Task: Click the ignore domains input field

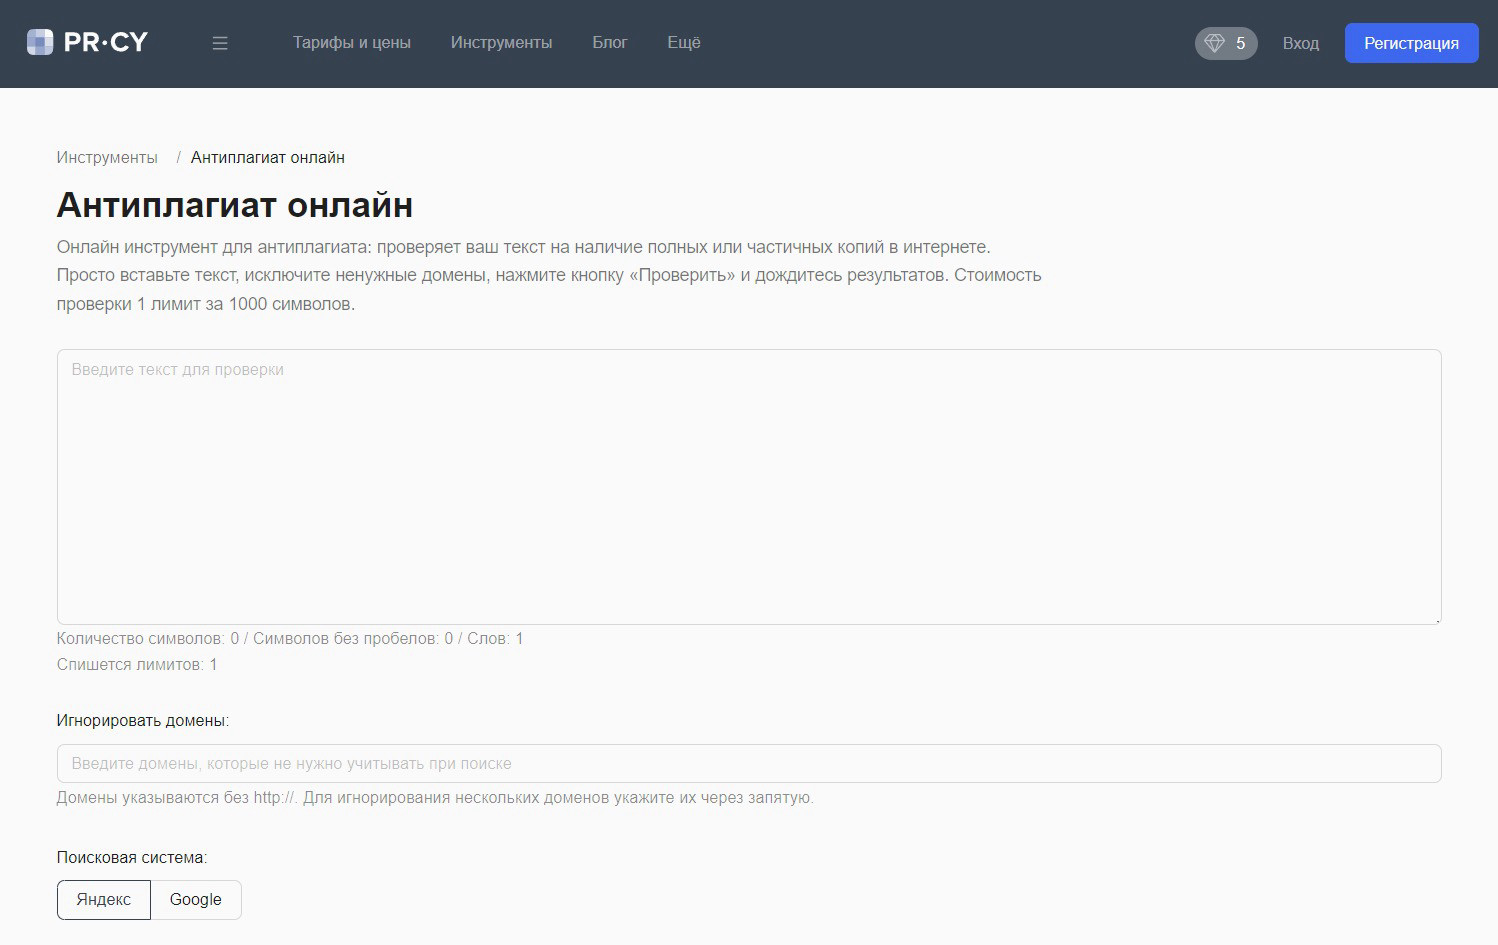Action: point(749,763)
